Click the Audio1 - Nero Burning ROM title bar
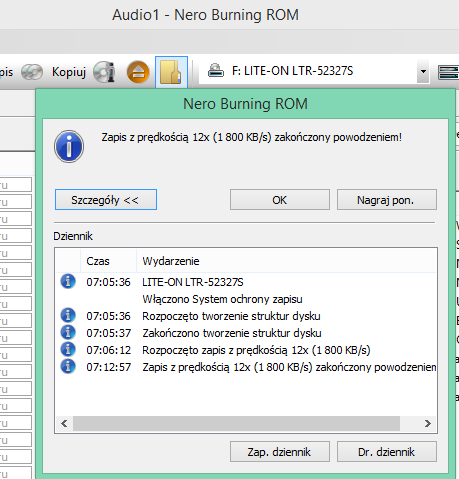The width and height of the screenshot is (459, 479). pyautogui.click(x=205, y=15)
